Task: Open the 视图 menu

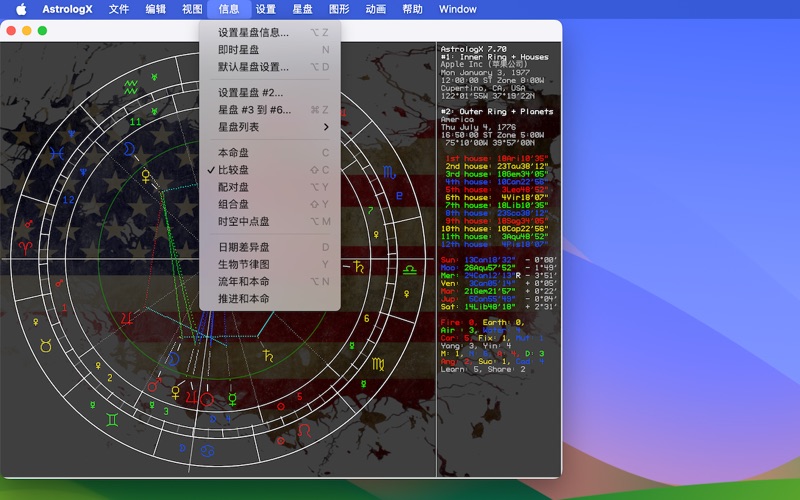Action: (x=192, y=9)
